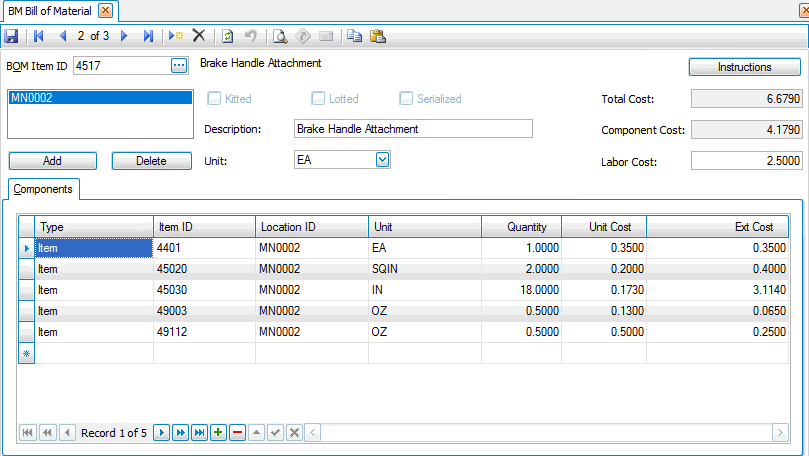
Task: Click the Instructions button
Action: point(744,67)
